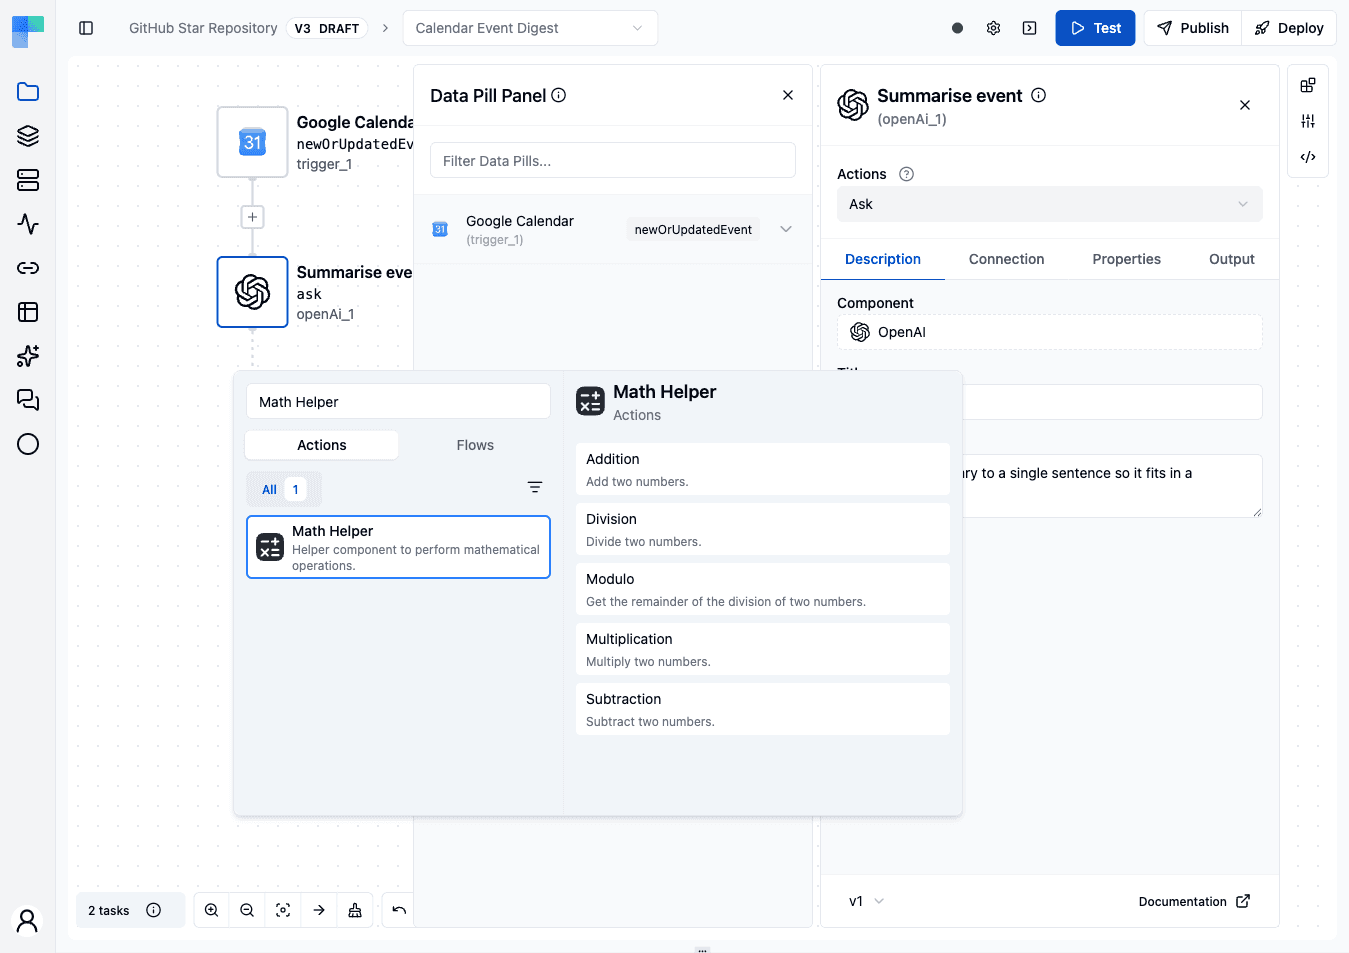This screenshot has width=1349, height=953.
Task: Click the Filter Data Pills input
Action: point(613,160)
